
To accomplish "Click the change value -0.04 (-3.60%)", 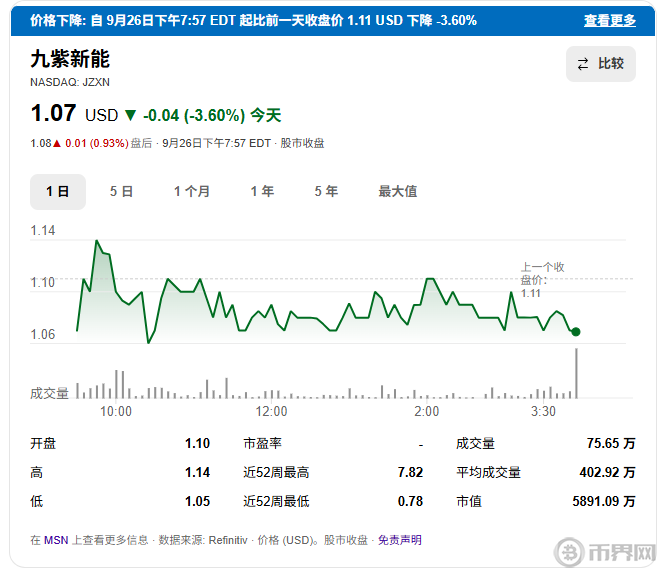I will (x=194, y=115).
